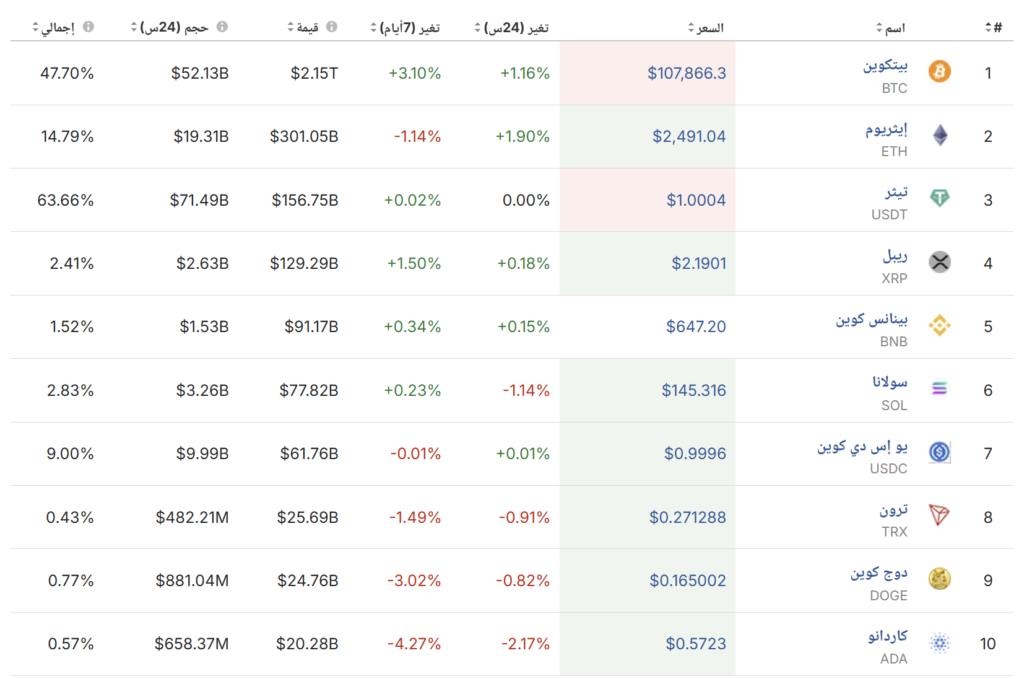The width and height of the screenshot is (1024, 679).
Task: Click the Bitcoin orange coin icon
Action: [939, 72]
